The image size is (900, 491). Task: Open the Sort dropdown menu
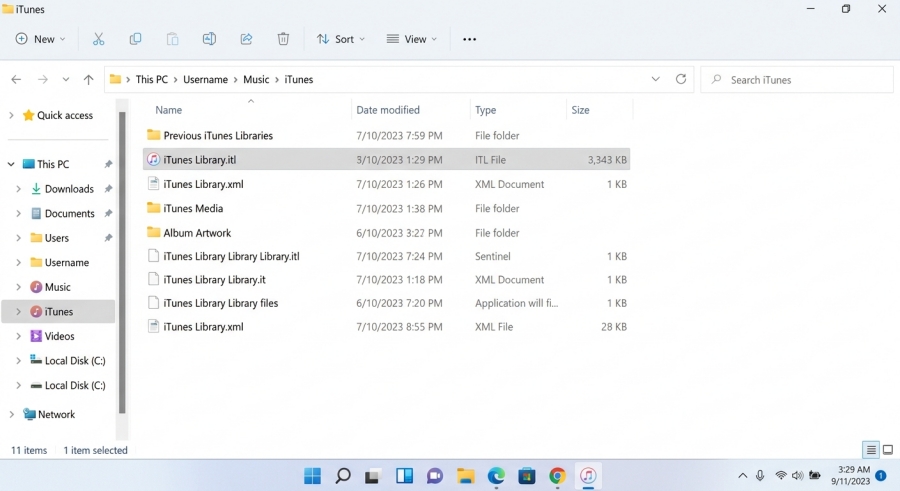pos(340,39)
